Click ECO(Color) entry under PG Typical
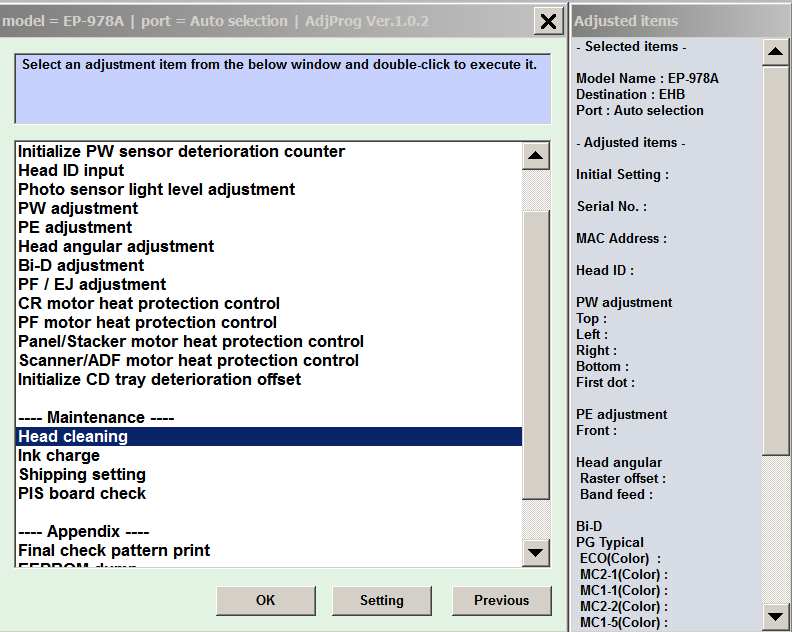792x632 pixels. [620, 559]
